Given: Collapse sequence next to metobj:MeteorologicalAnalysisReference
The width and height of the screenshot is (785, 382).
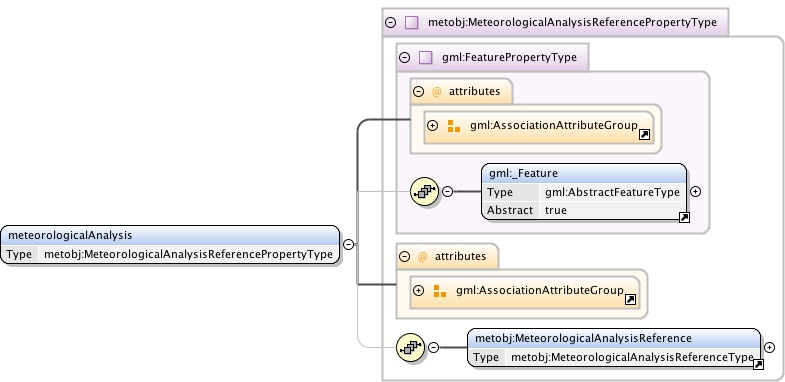Looking at the screenshot, I should [434, 347].
